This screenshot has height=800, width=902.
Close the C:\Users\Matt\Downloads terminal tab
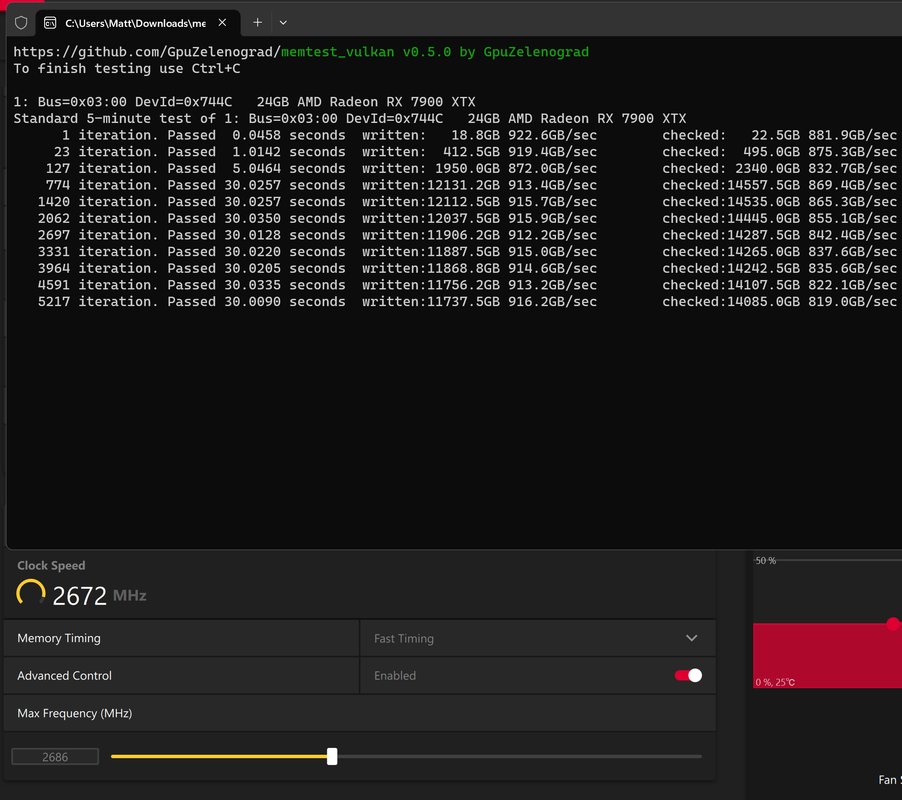click(222, 22)
